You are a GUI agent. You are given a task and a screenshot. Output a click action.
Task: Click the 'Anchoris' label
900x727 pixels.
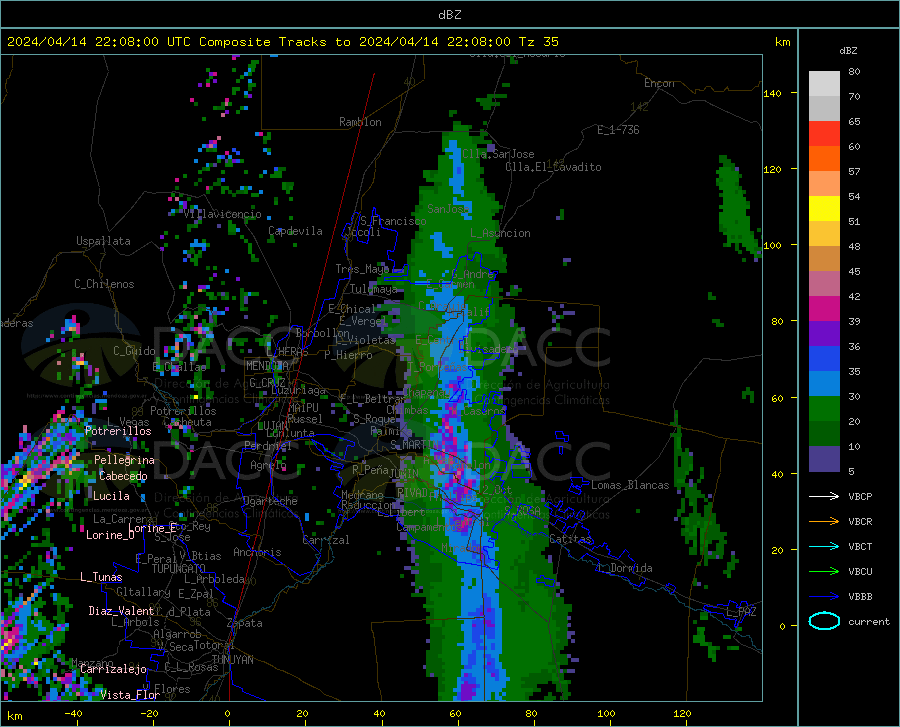[257, 552]
